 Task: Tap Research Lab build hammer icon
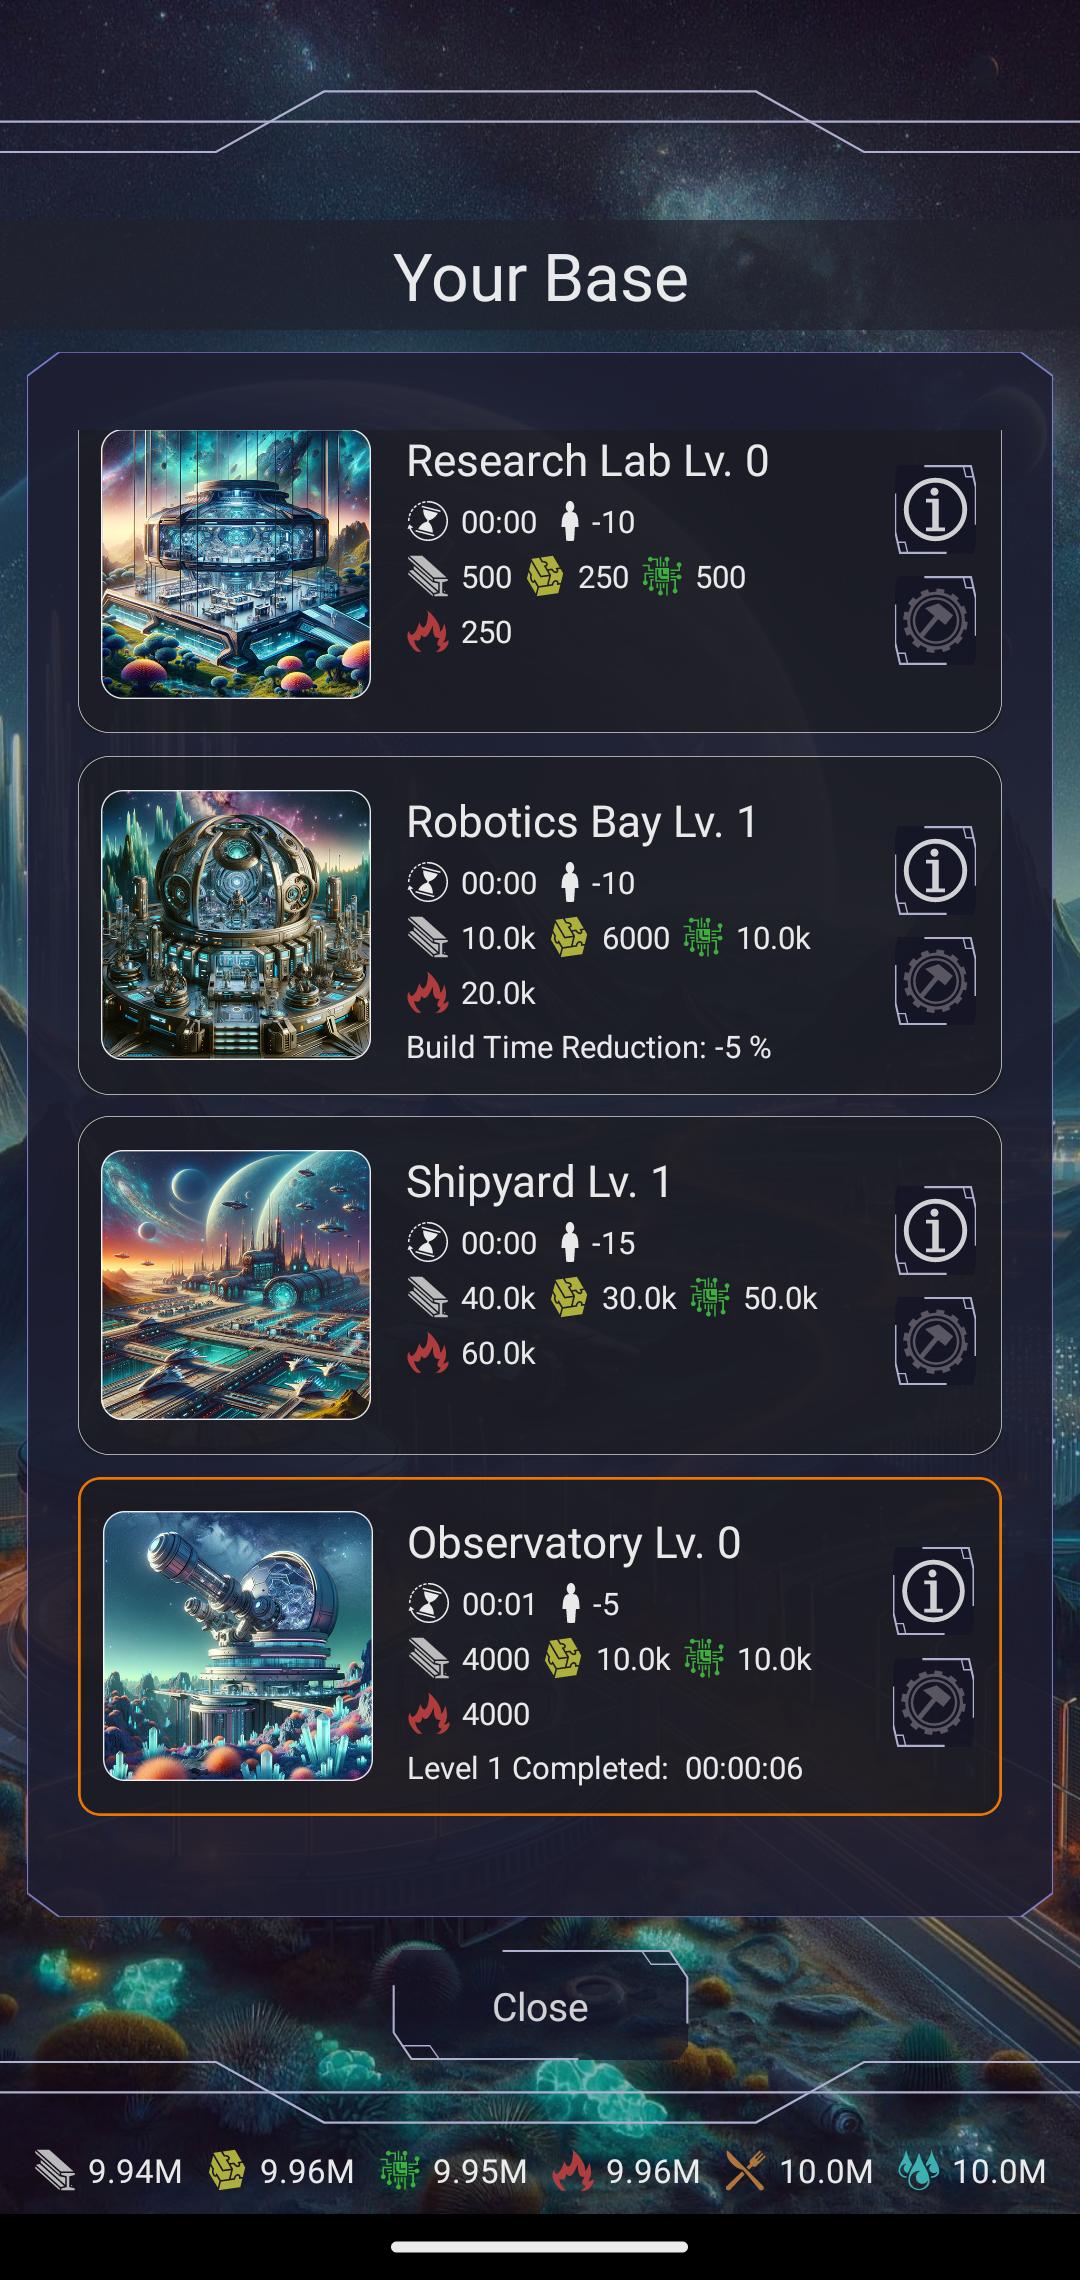(x=935, y=620)
